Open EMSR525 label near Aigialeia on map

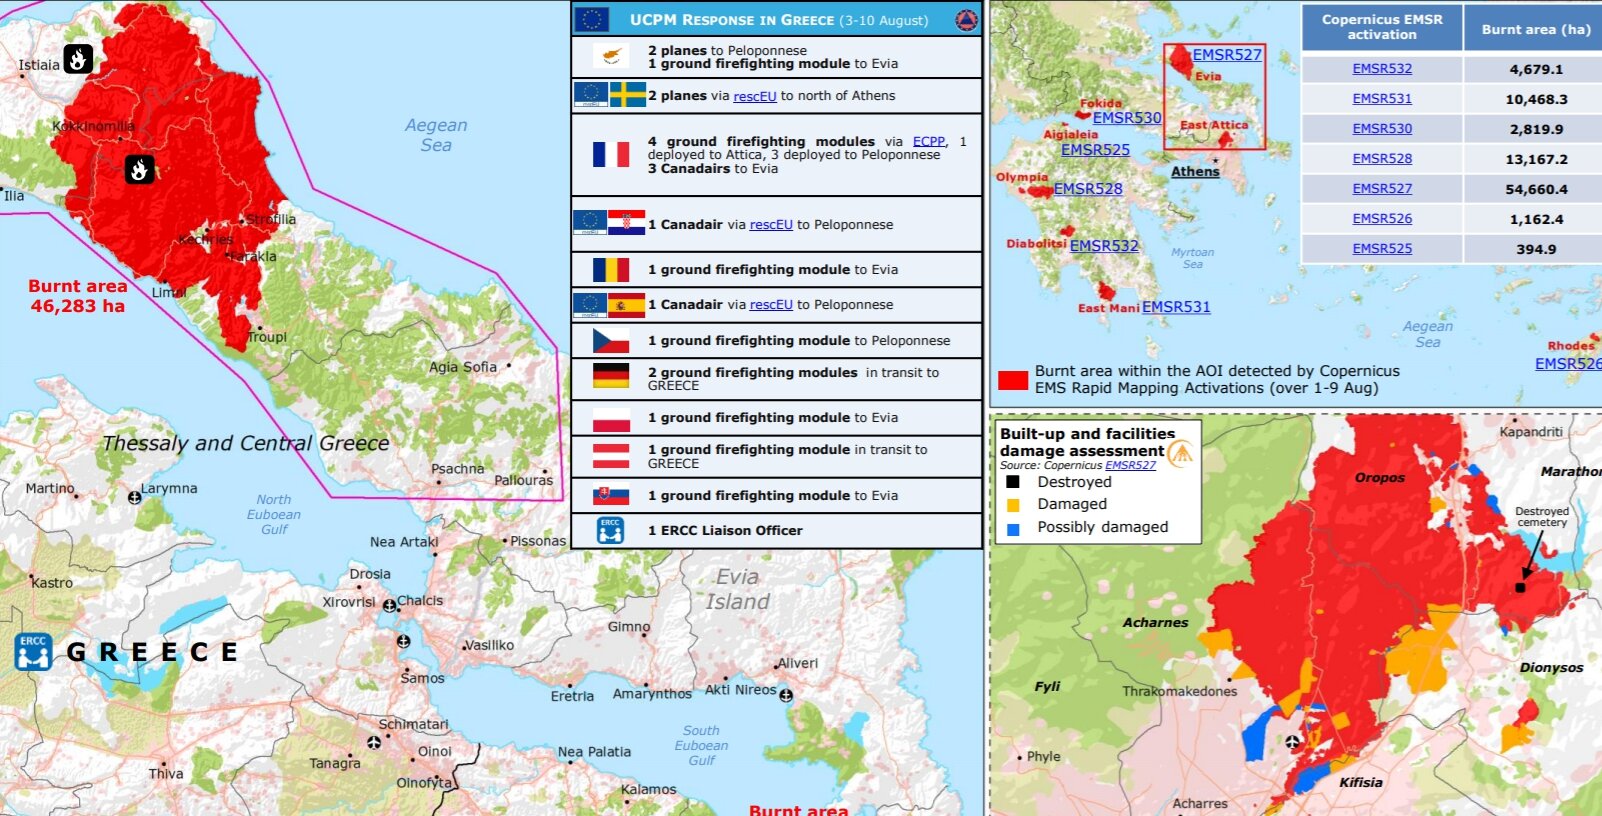coord(1095,150)
